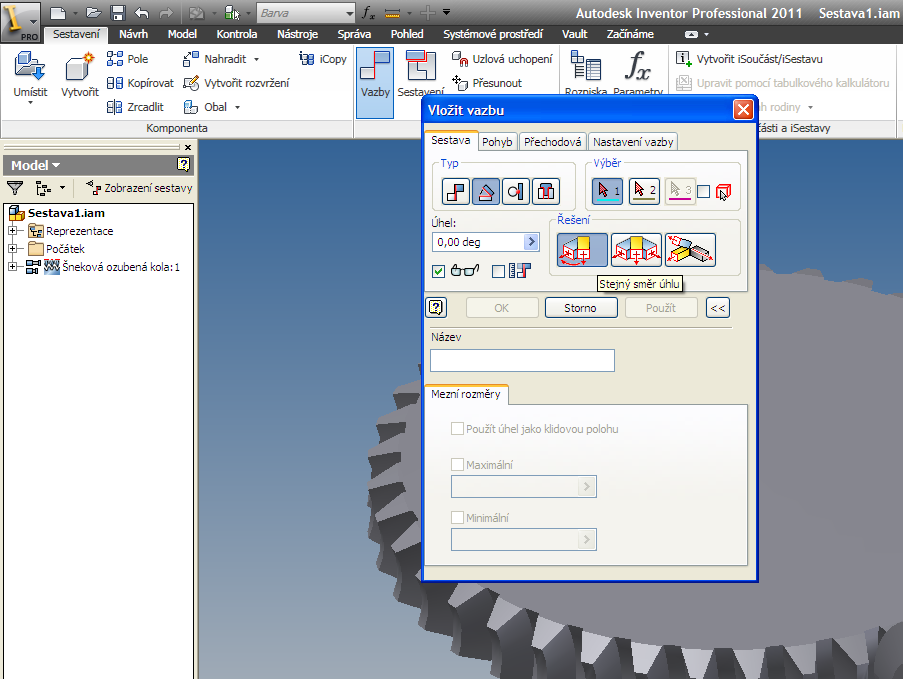The height and width of the screenshot is (679, 903).
Task: Click Zobrazení sestavy in browser
Action: [x=139, y=188]
